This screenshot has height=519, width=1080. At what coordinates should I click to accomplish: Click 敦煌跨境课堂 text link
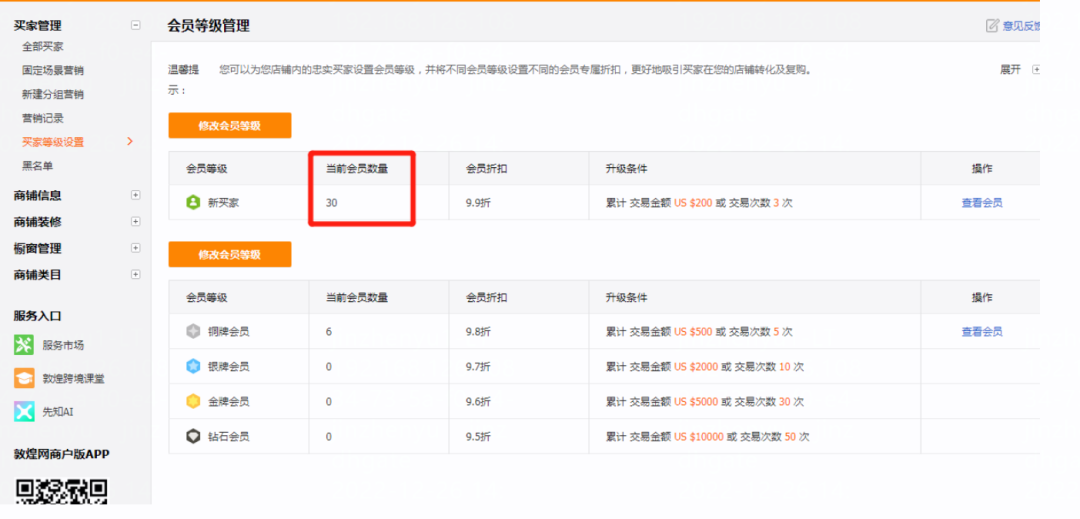(x=74, y=378)
